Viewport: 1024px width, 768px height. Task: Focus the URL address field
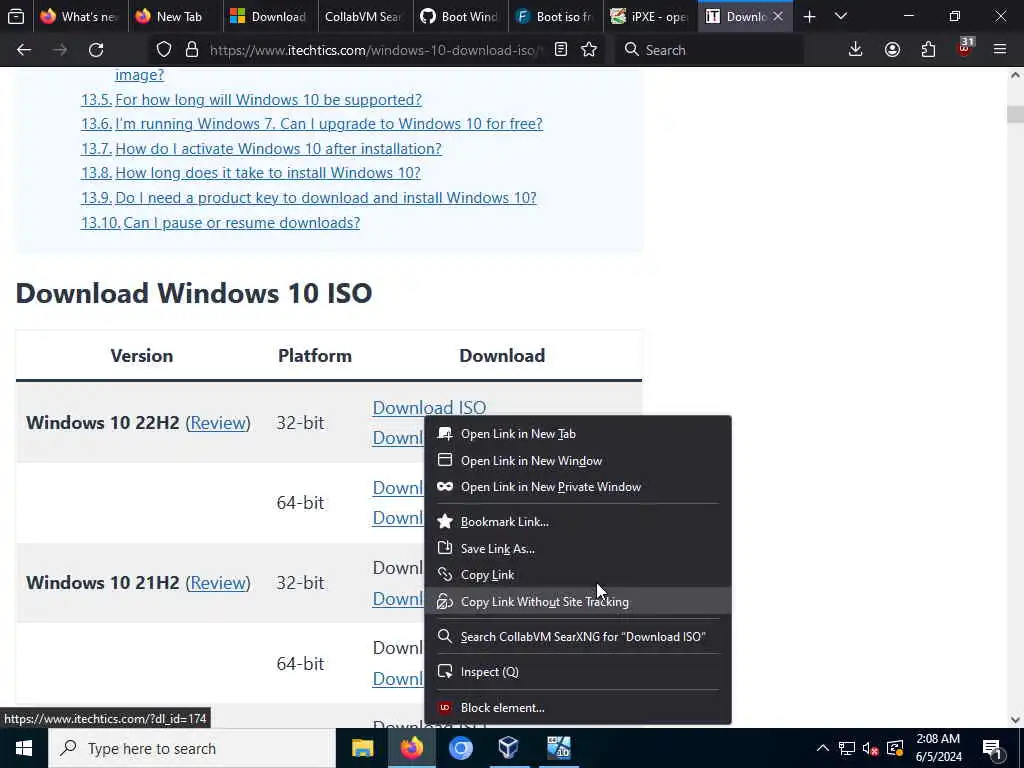(x=376, y=50)
